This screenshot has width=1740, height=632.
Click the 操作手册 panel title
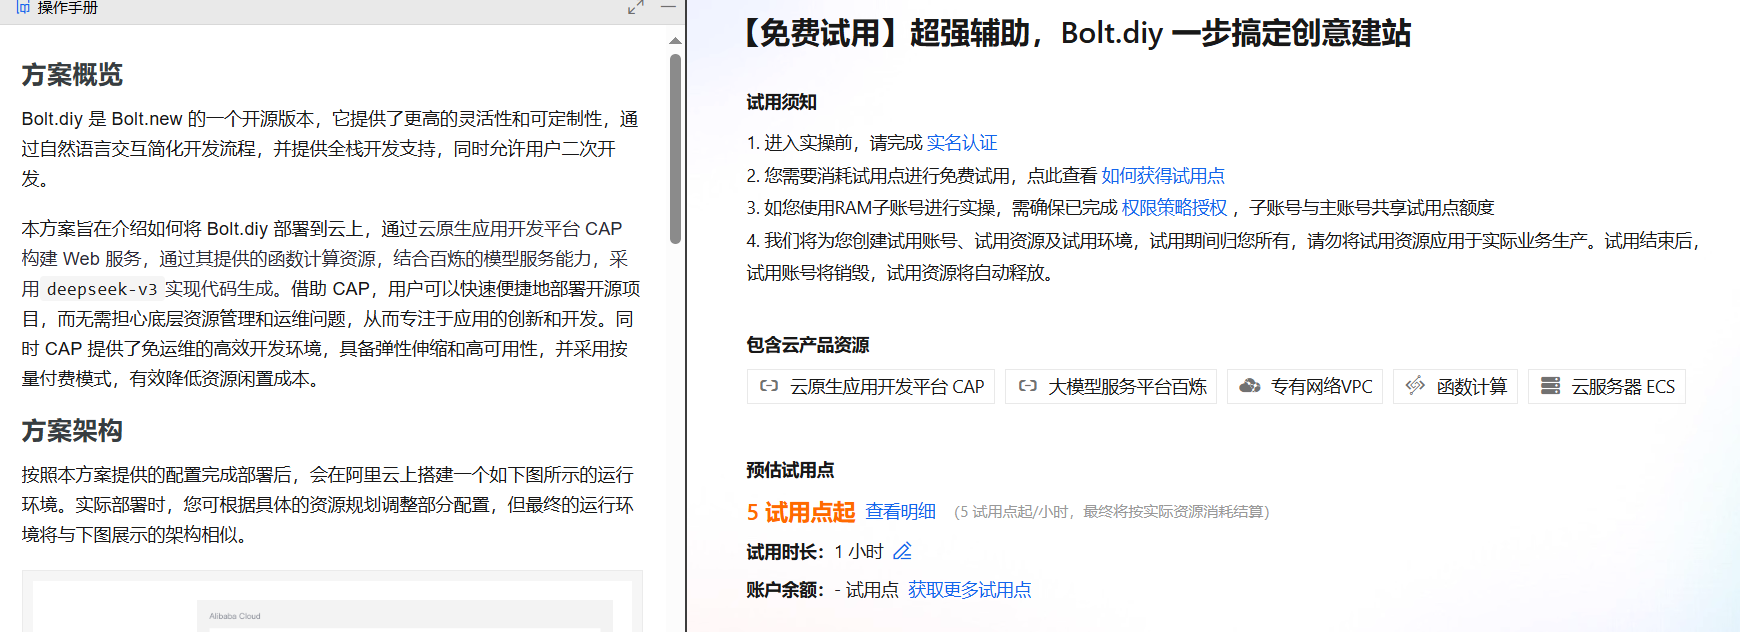(x=68, y=7)
